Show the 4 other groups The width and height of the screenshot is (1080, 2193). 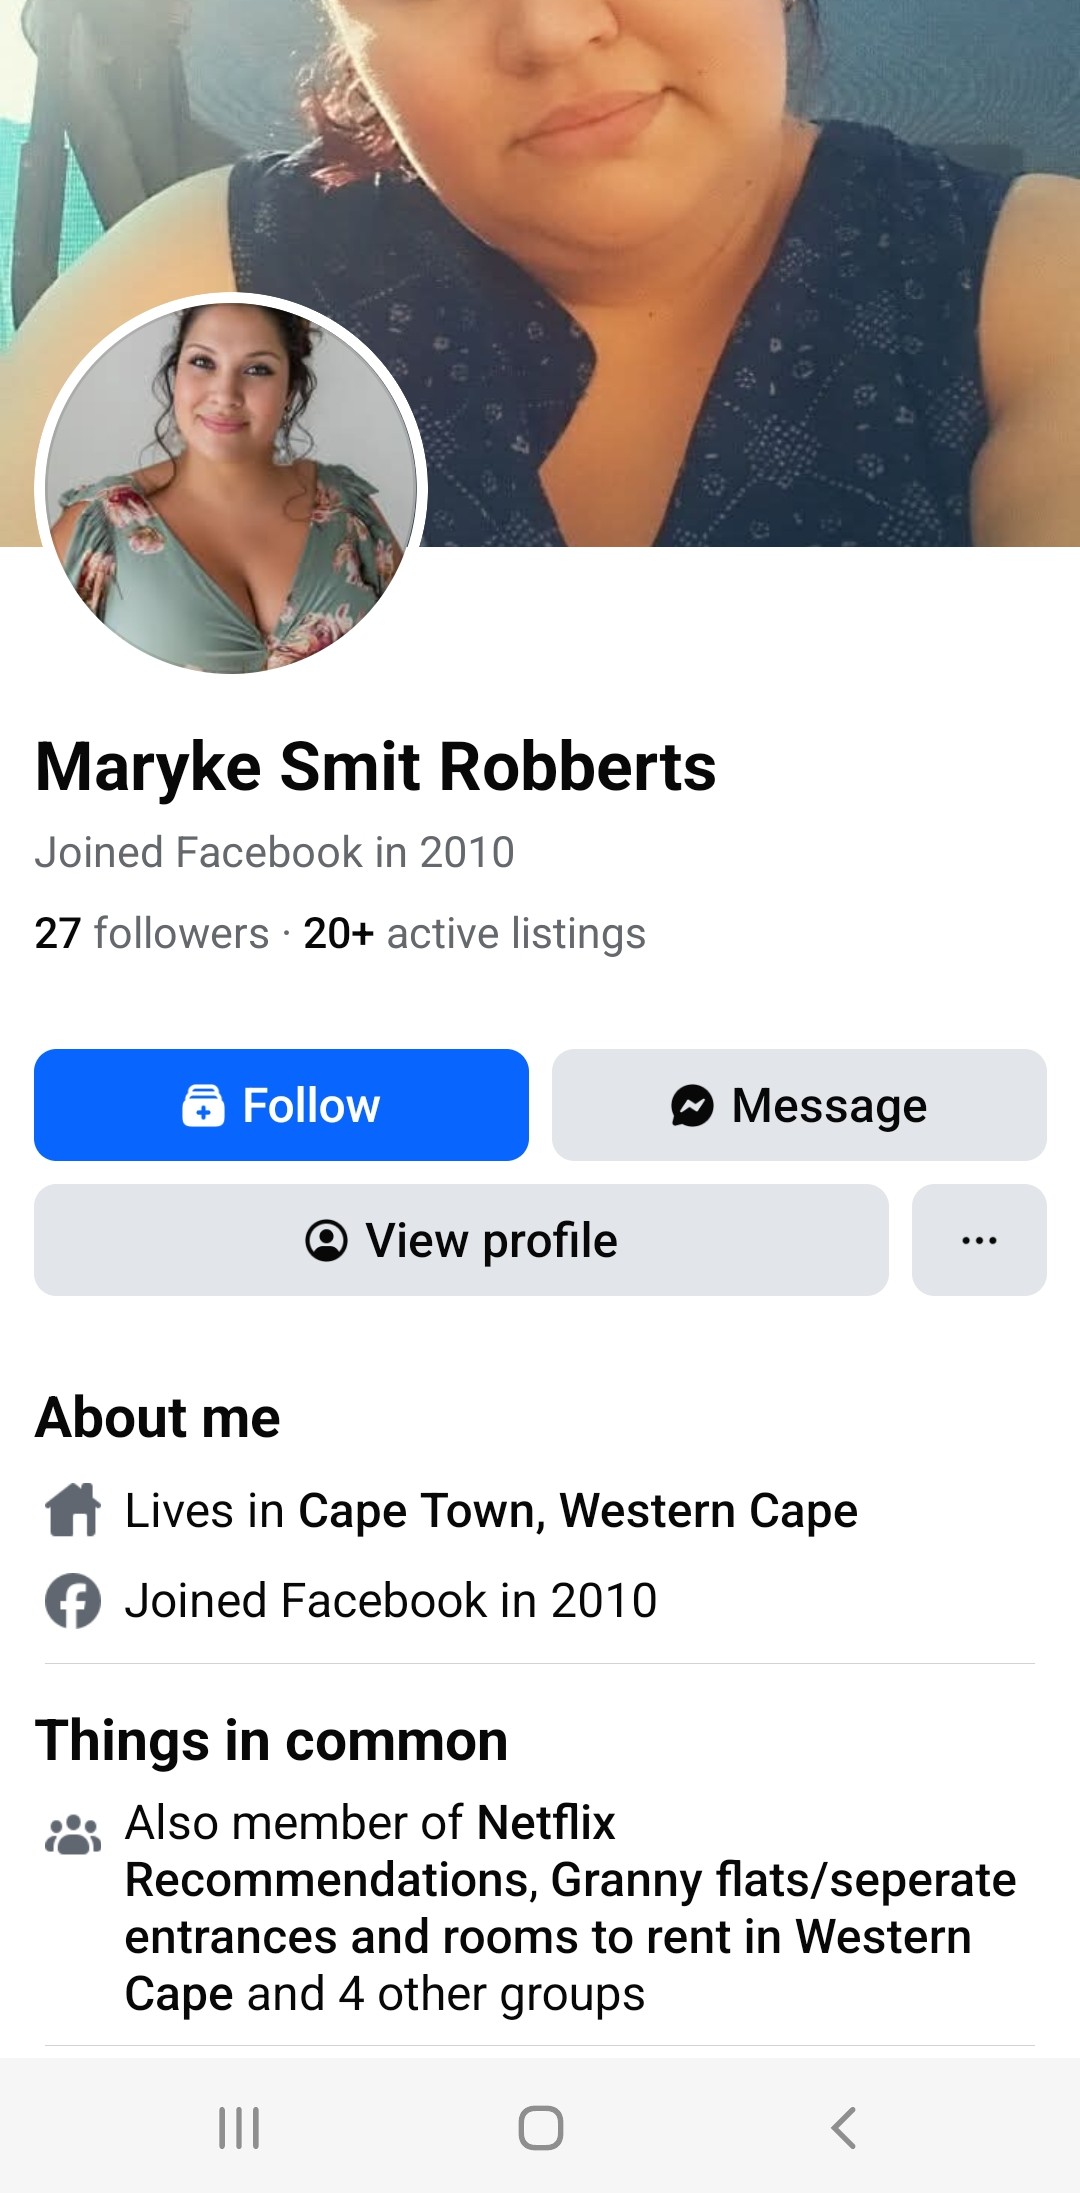(x=490, y=1994)
